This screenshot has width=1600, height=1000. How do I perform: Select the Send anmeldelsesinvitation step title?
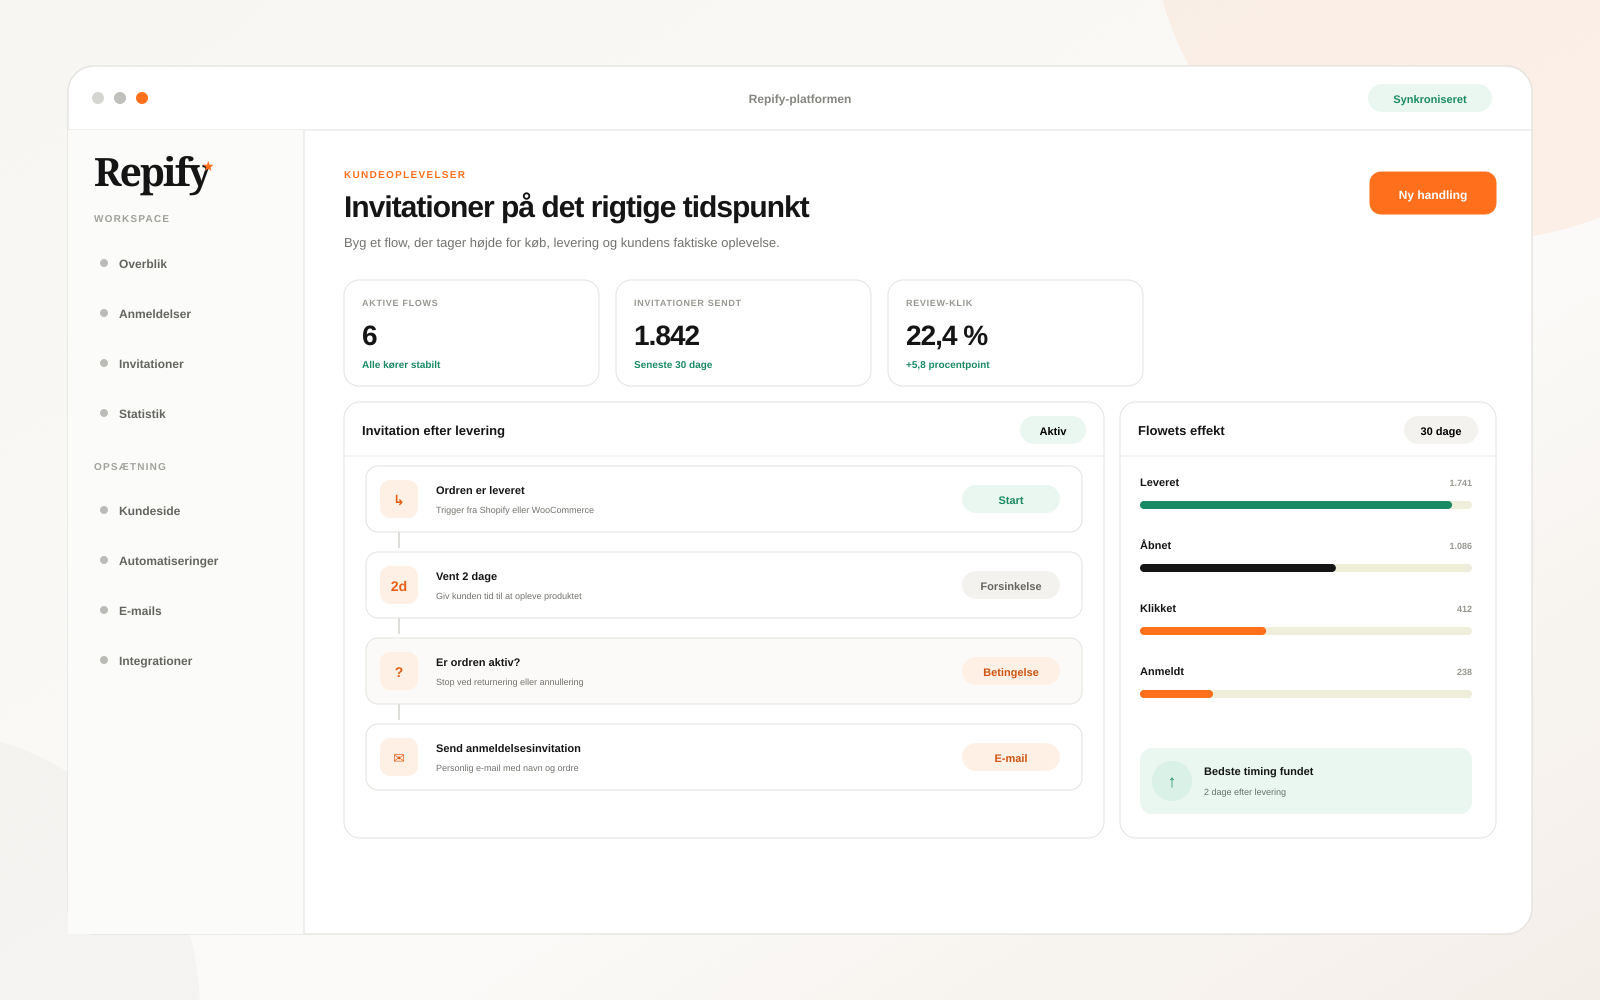[508, 748]
